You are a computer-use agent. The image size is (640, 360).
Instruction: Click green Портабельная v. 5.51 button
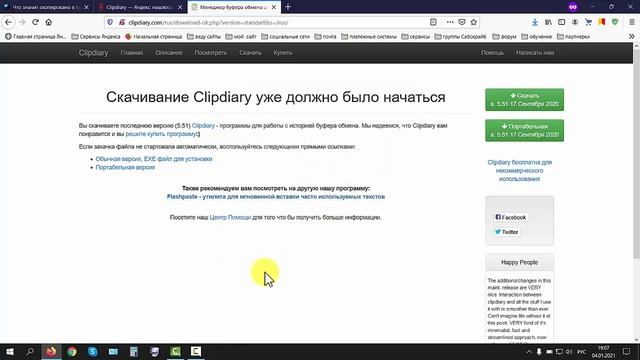point(524,131)
